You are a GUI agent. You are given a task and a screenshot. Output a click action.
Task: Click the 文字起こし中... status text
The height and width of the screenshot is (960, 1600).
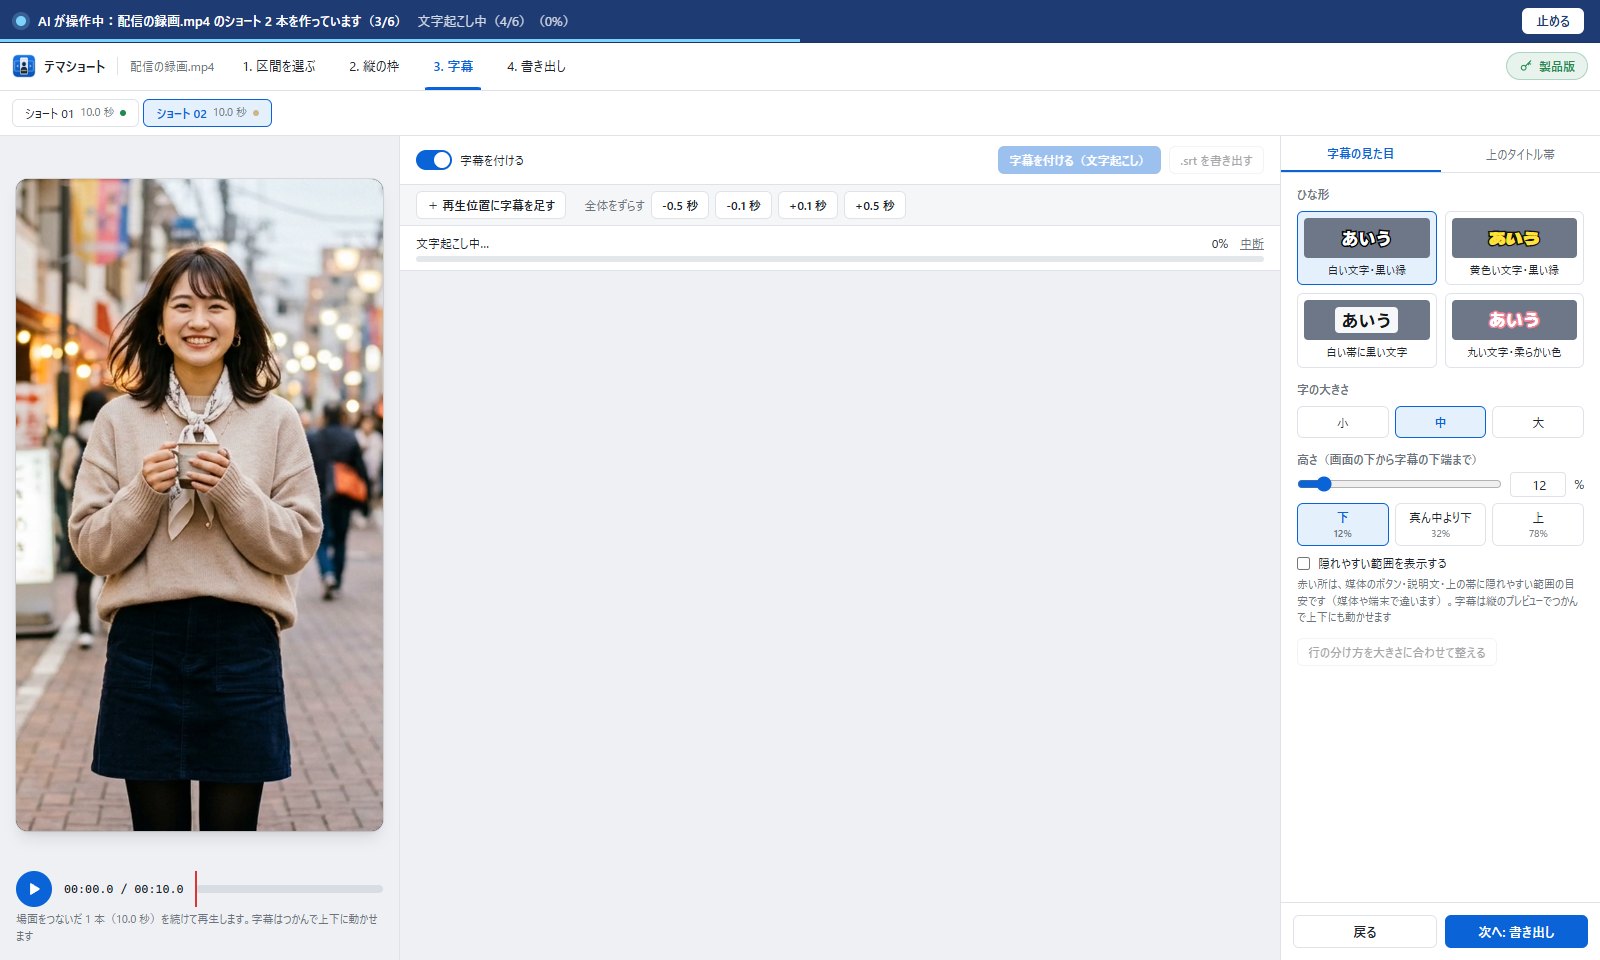point(453,244)
